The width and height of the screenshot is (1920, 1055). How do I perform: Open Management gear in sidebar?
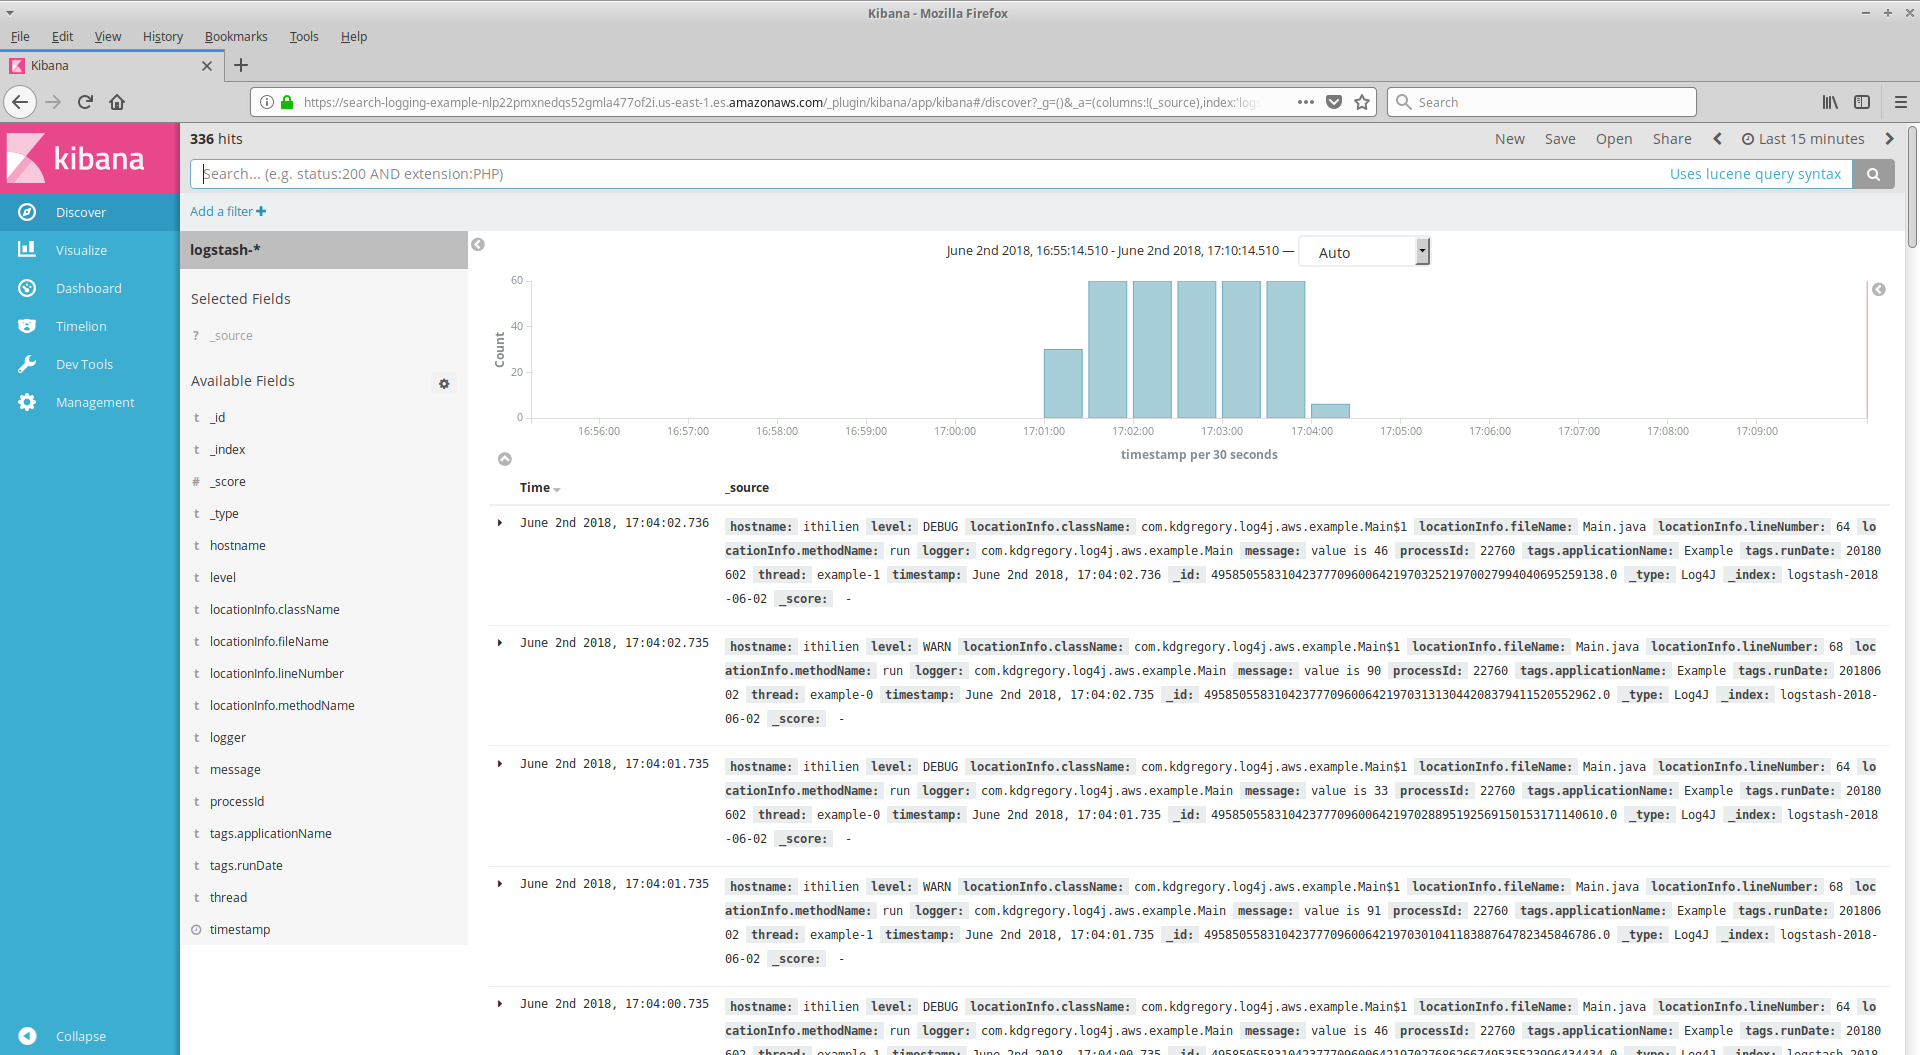click(27, 402)
